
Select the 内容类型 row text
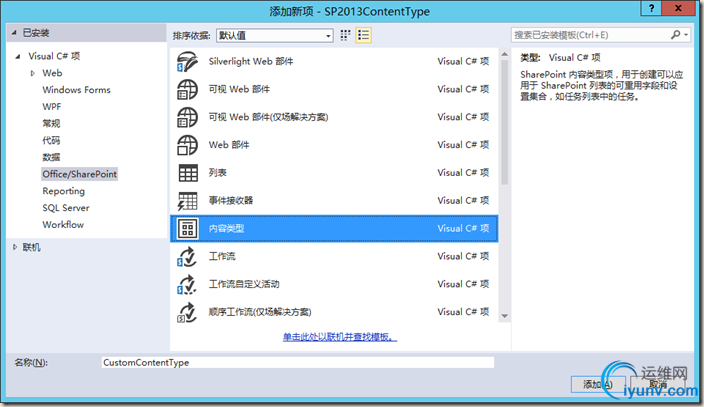[227, 229]
